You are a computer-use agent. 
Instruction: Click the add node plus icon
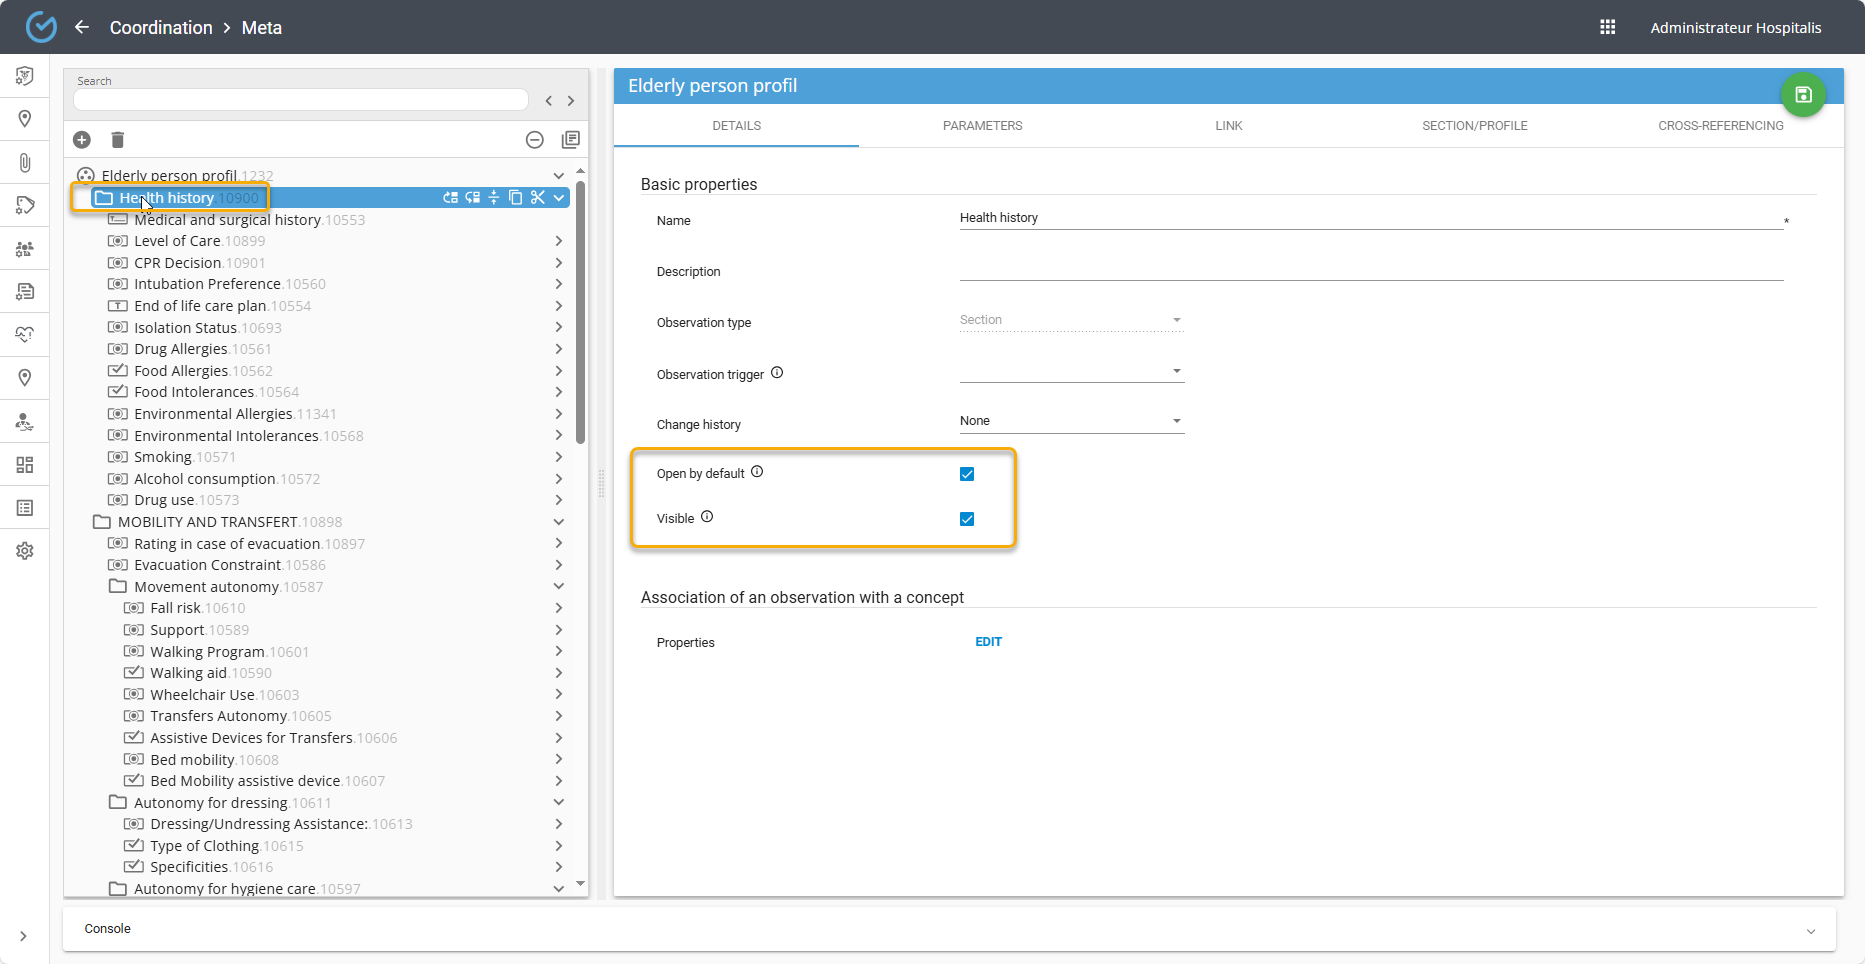[82, 140]
